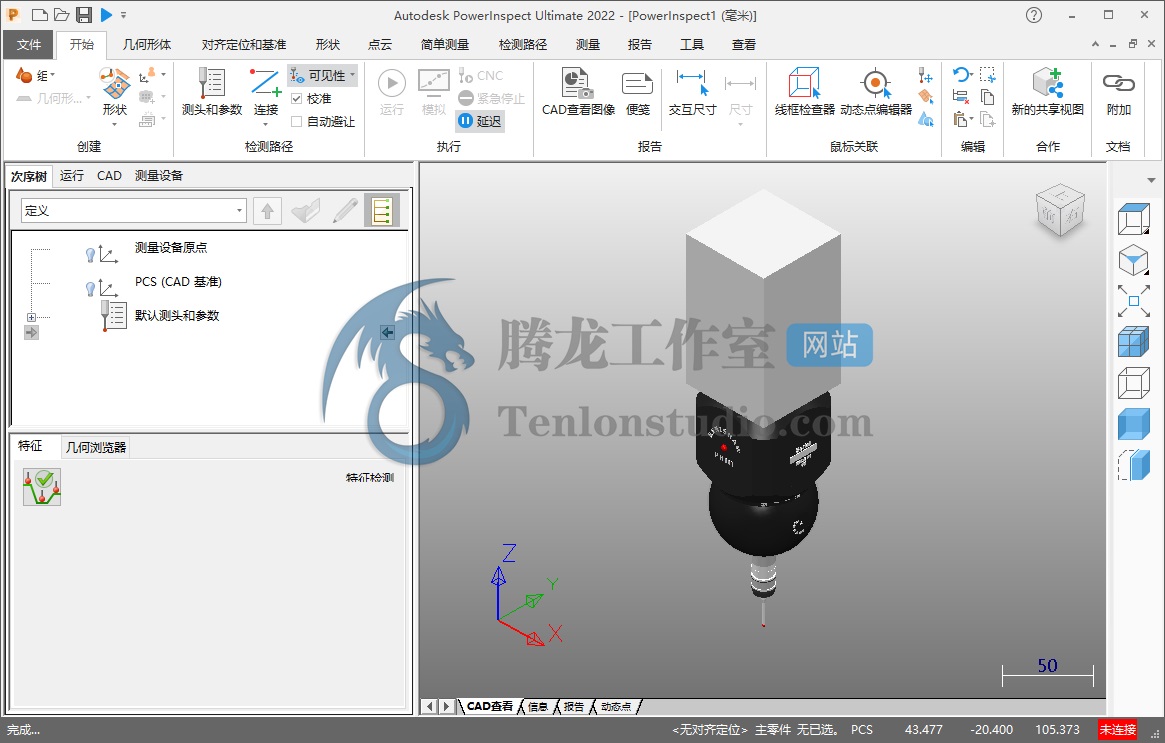Toggle the 延迟 pause button
The image size is (1165, 743).
click(x=480, y=121)
